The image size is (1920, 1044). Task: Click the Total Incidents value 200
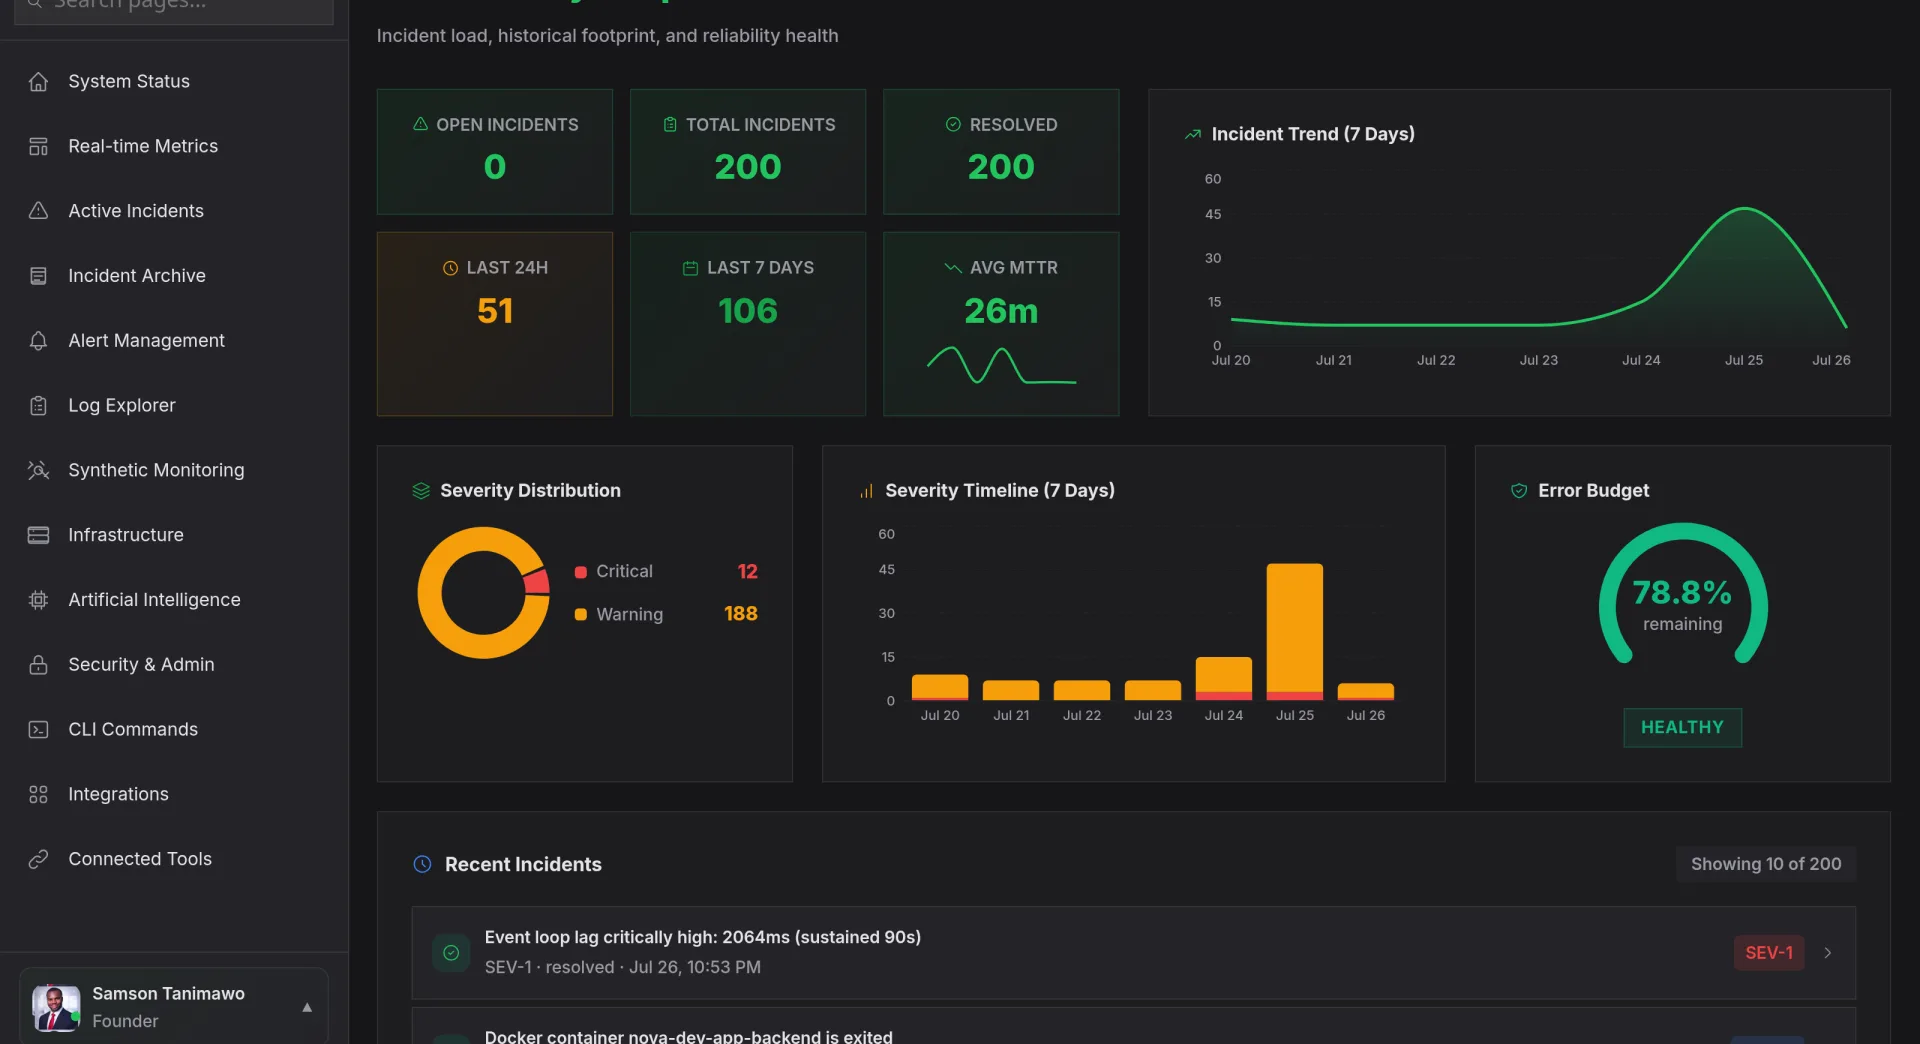(748, 167)
